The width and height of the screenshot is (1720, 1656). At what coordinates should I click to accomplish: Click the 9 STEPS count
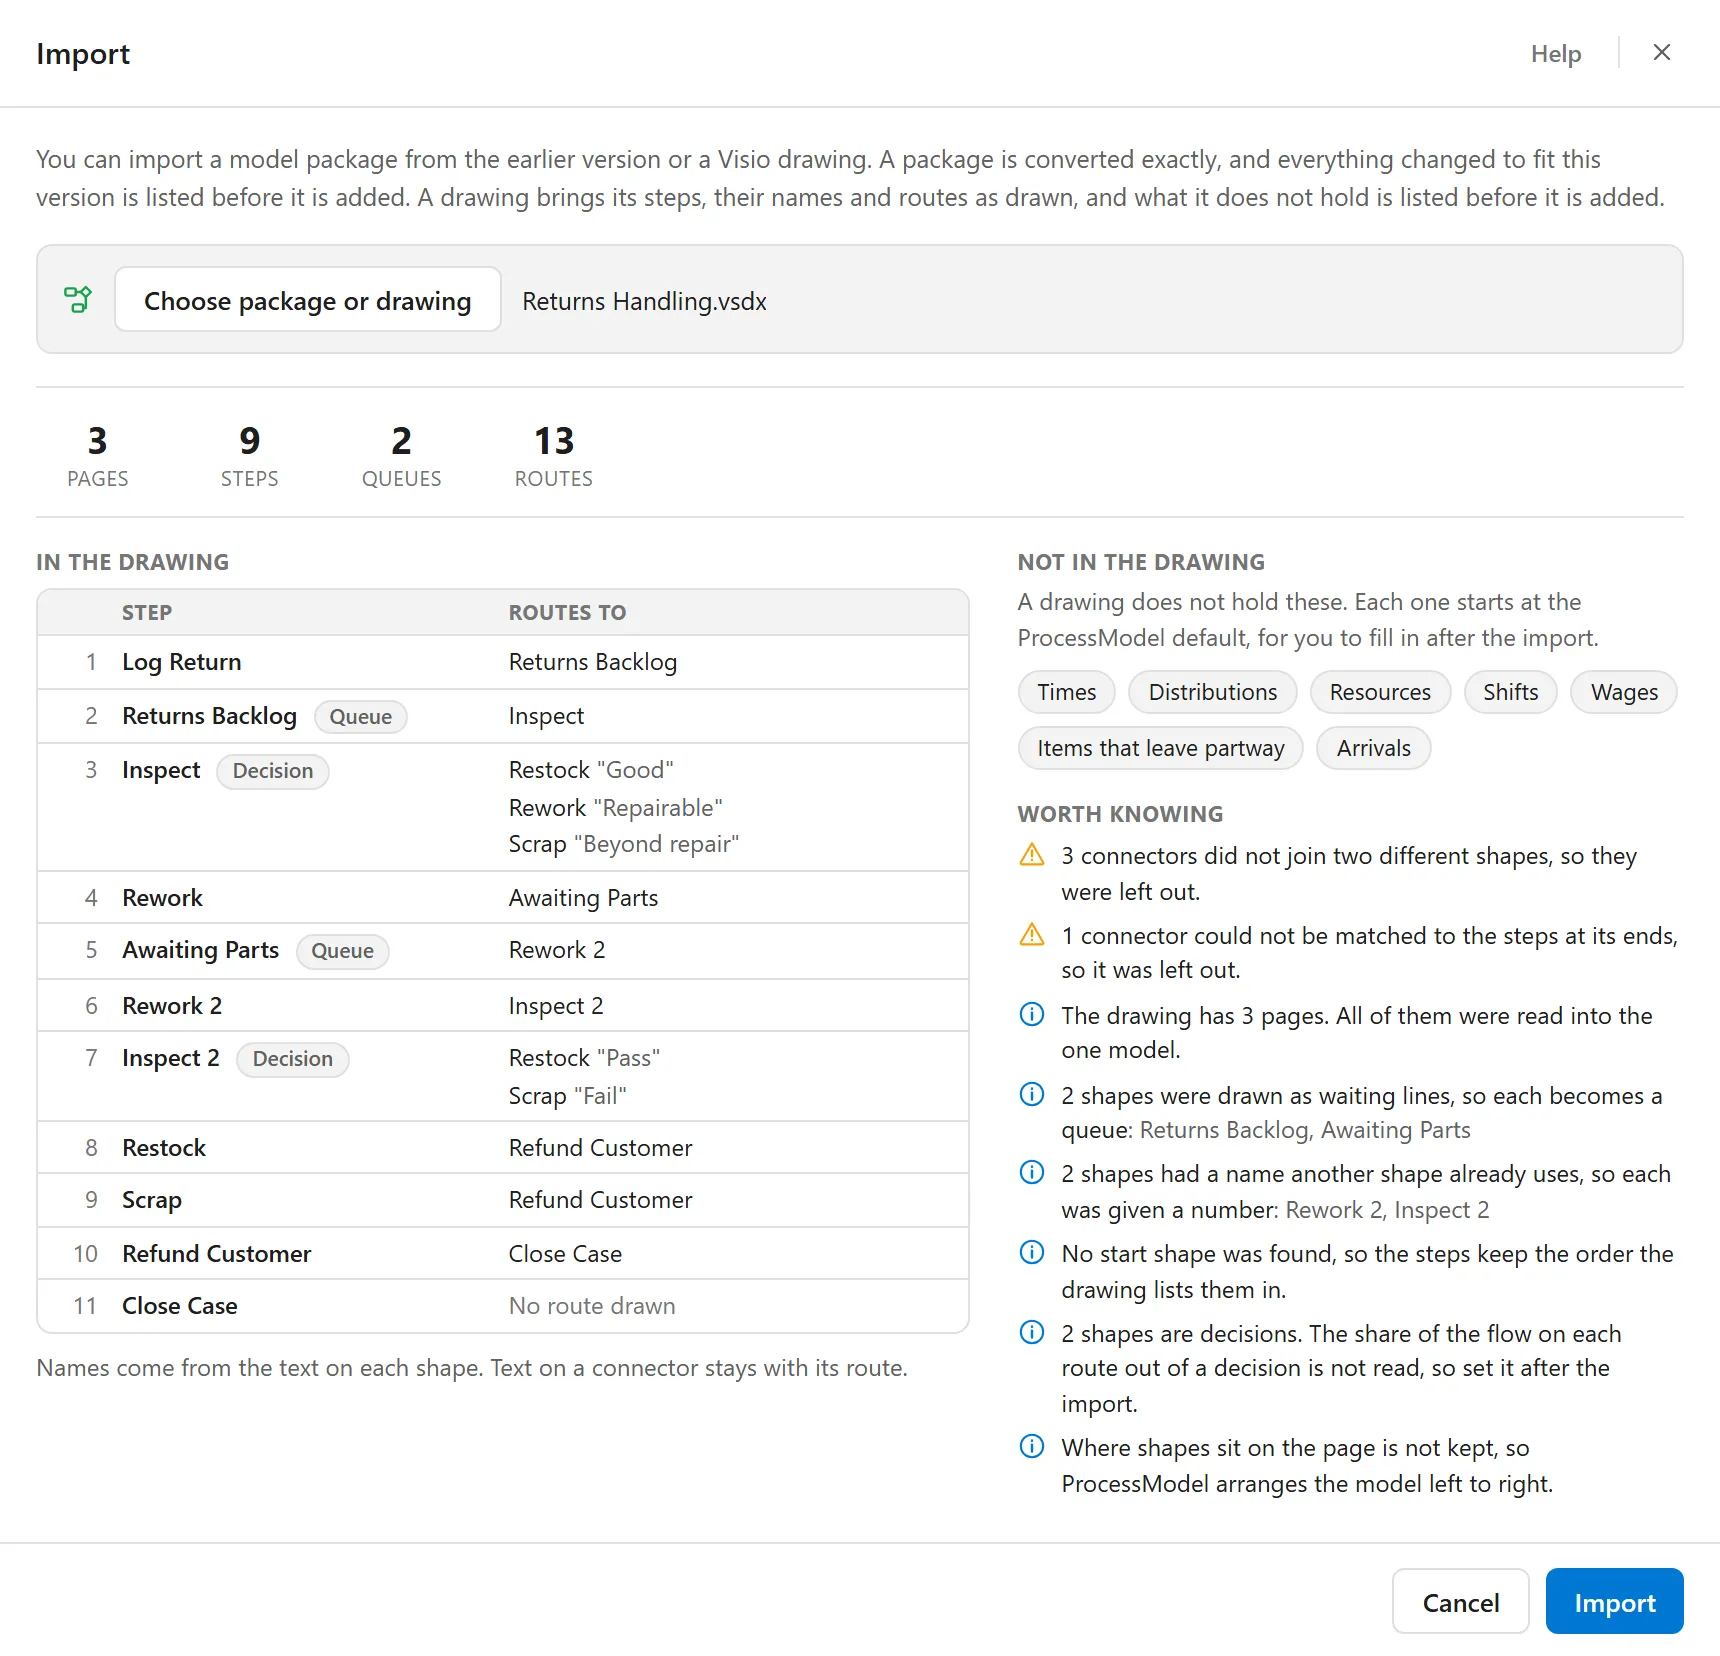[249, 456]
